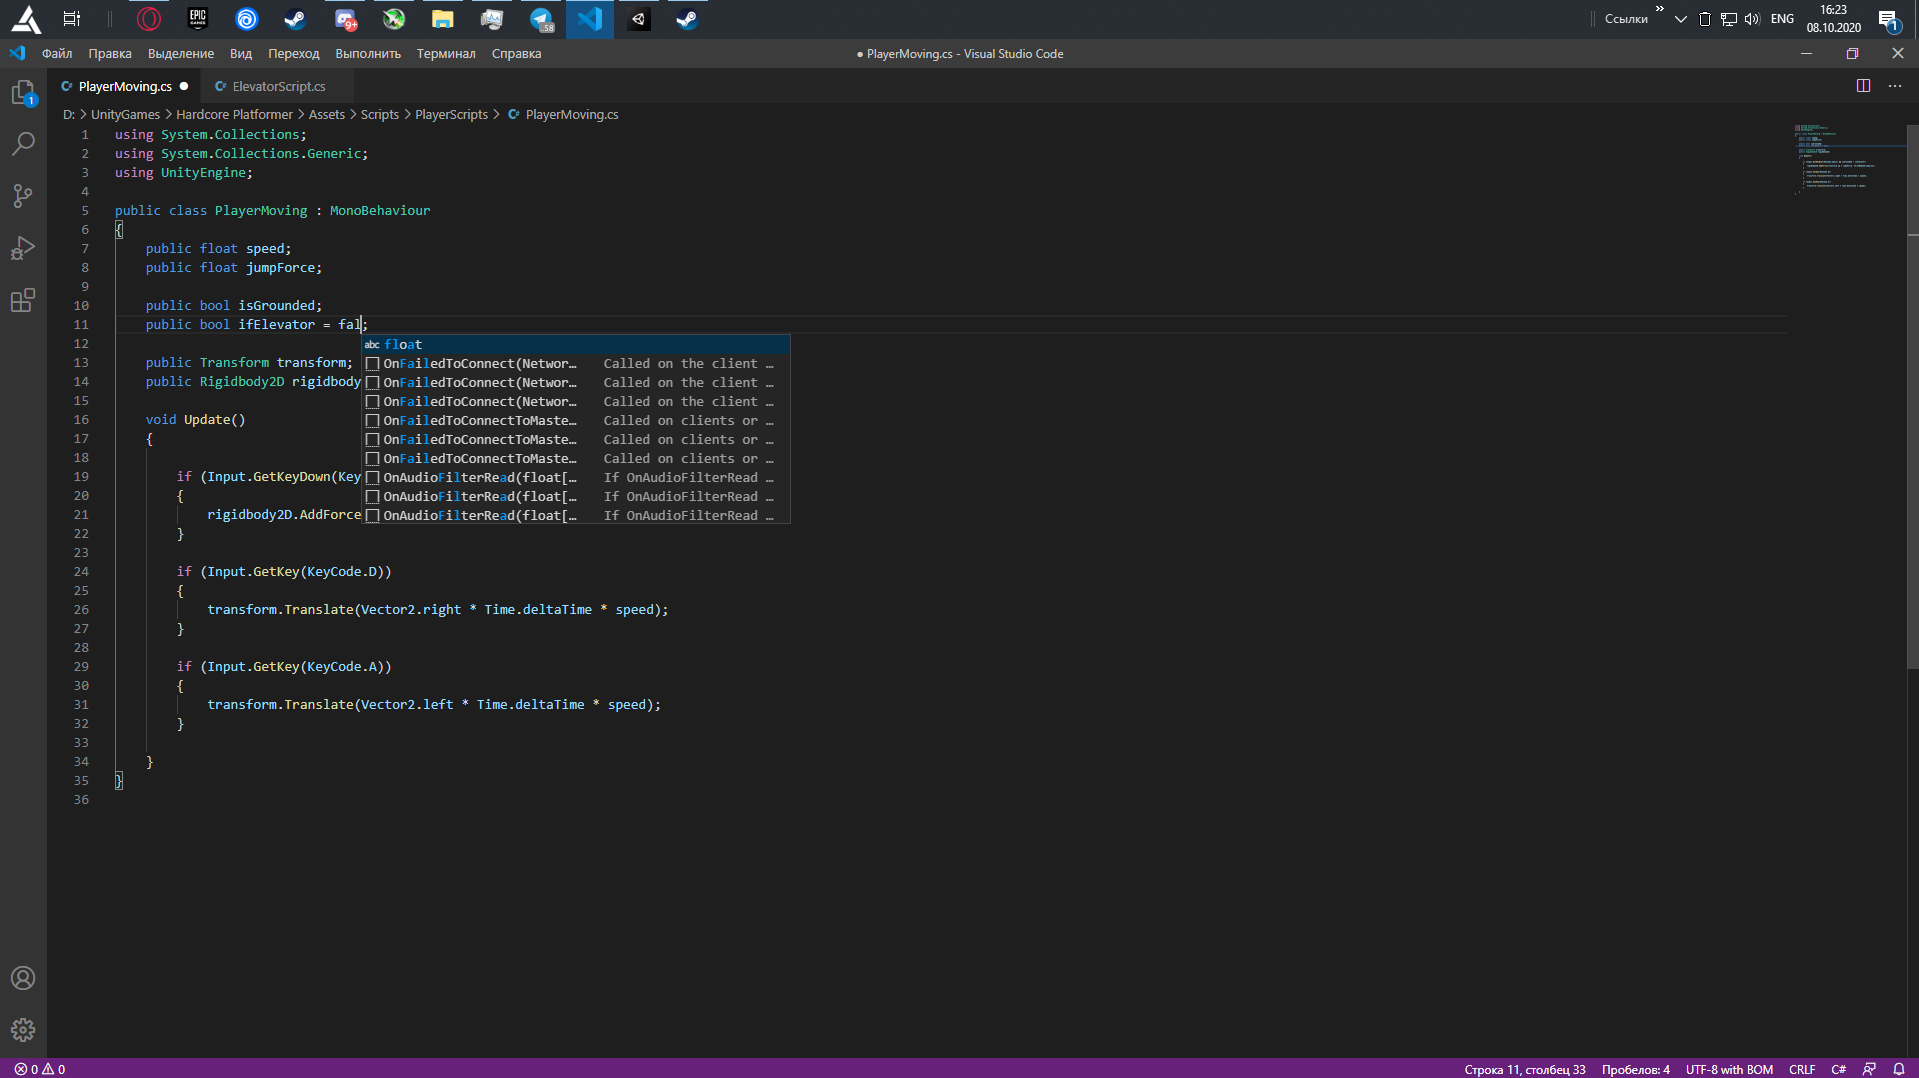Open the Extensions view

pyautogui.click(x=23, y=300)
